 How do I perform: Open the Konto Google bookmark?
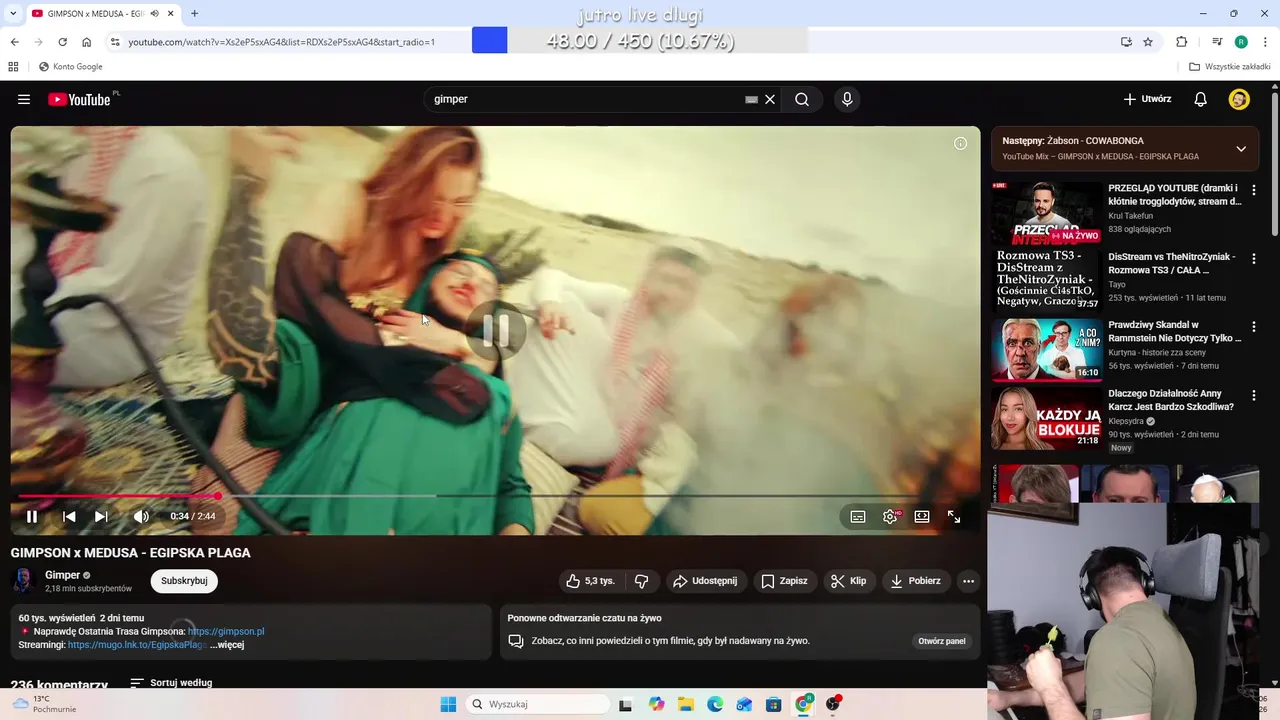coord(70,67)
